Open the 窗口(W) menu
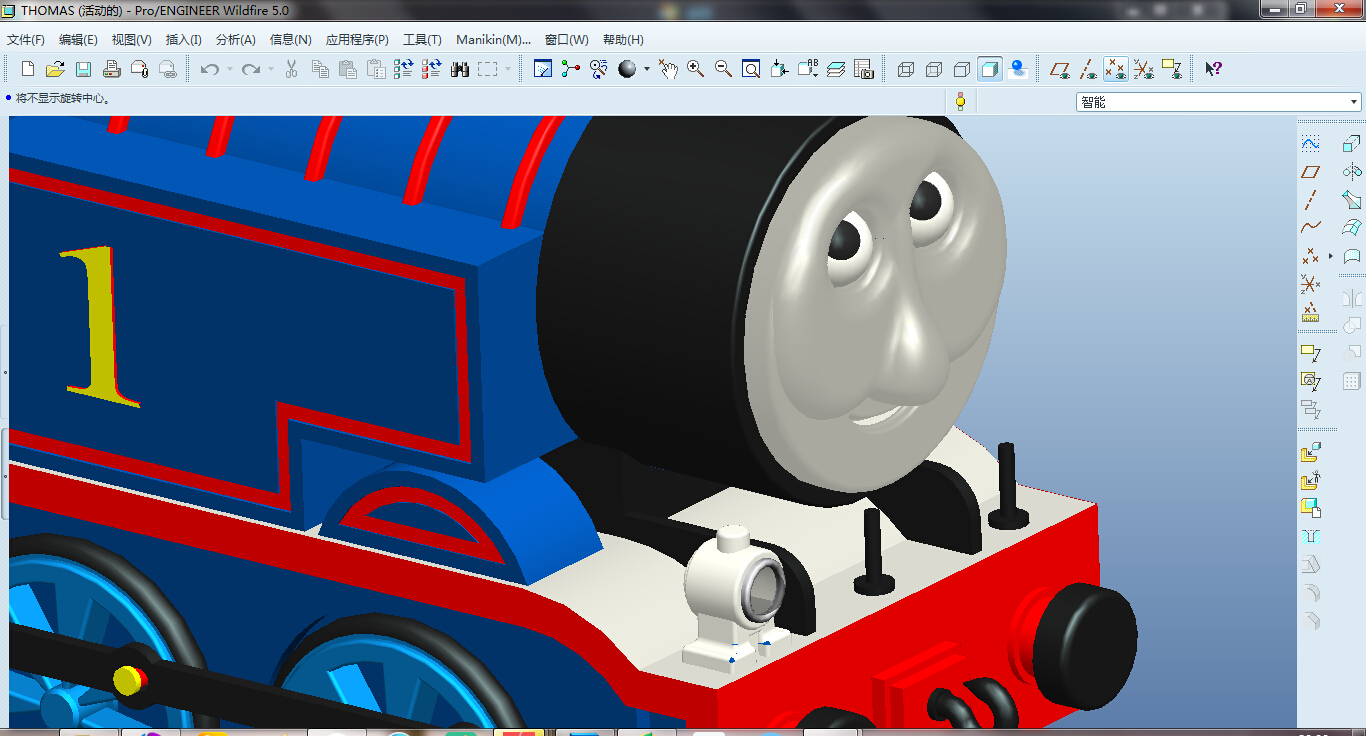The width and height of the screenshot is (1366, 736). (x=567, y=40)
